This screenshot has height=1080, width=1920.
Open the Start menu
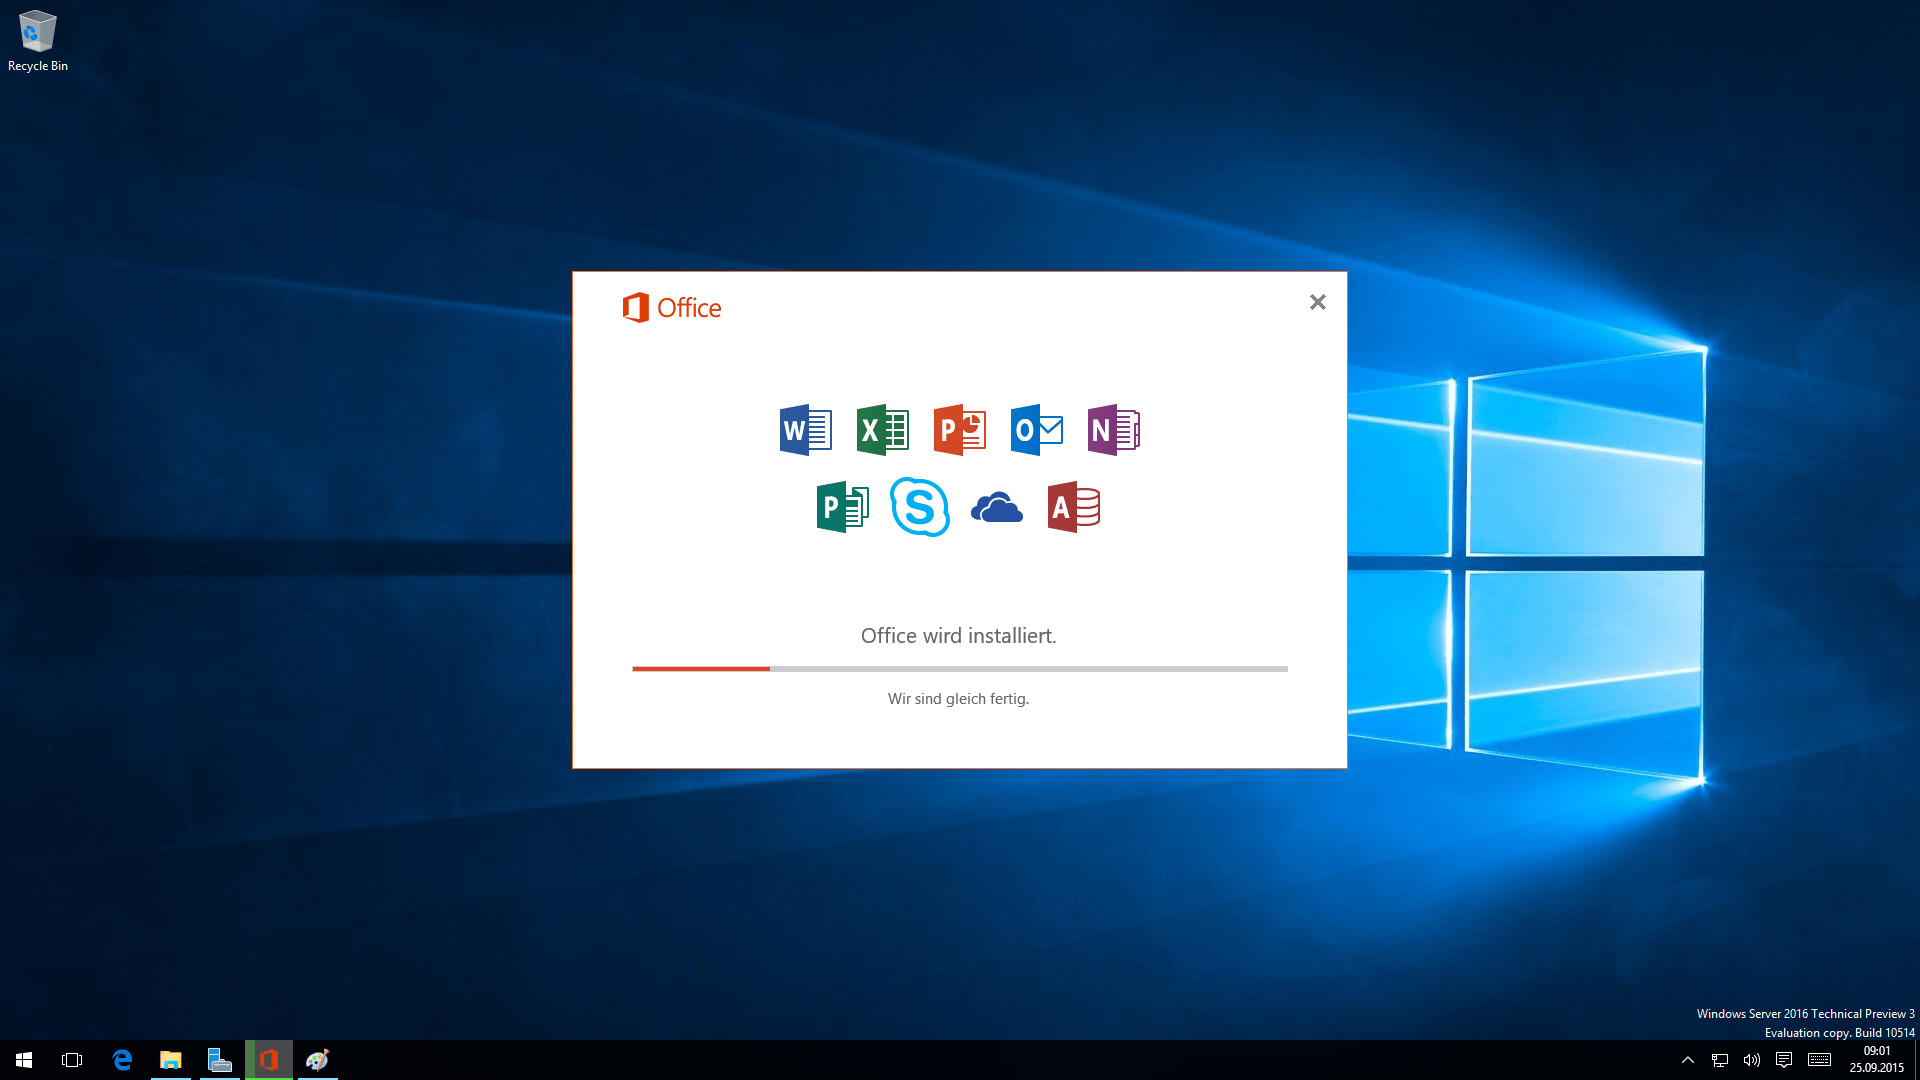(x=22, y=1060)
